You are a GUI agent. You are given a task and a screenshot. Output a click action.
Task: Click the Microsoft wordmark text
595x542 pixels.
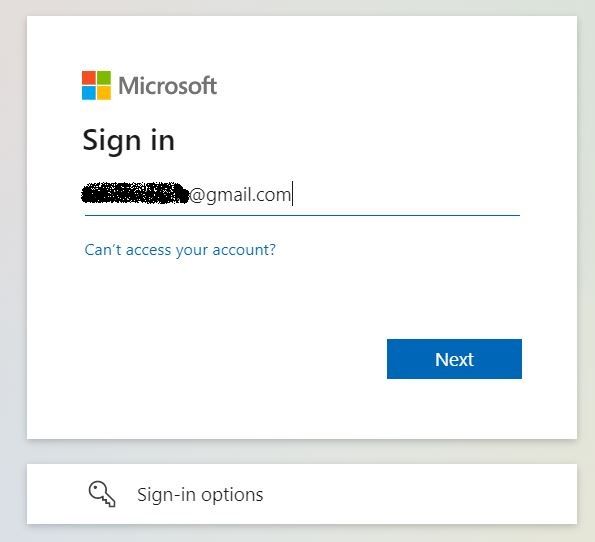167,85
